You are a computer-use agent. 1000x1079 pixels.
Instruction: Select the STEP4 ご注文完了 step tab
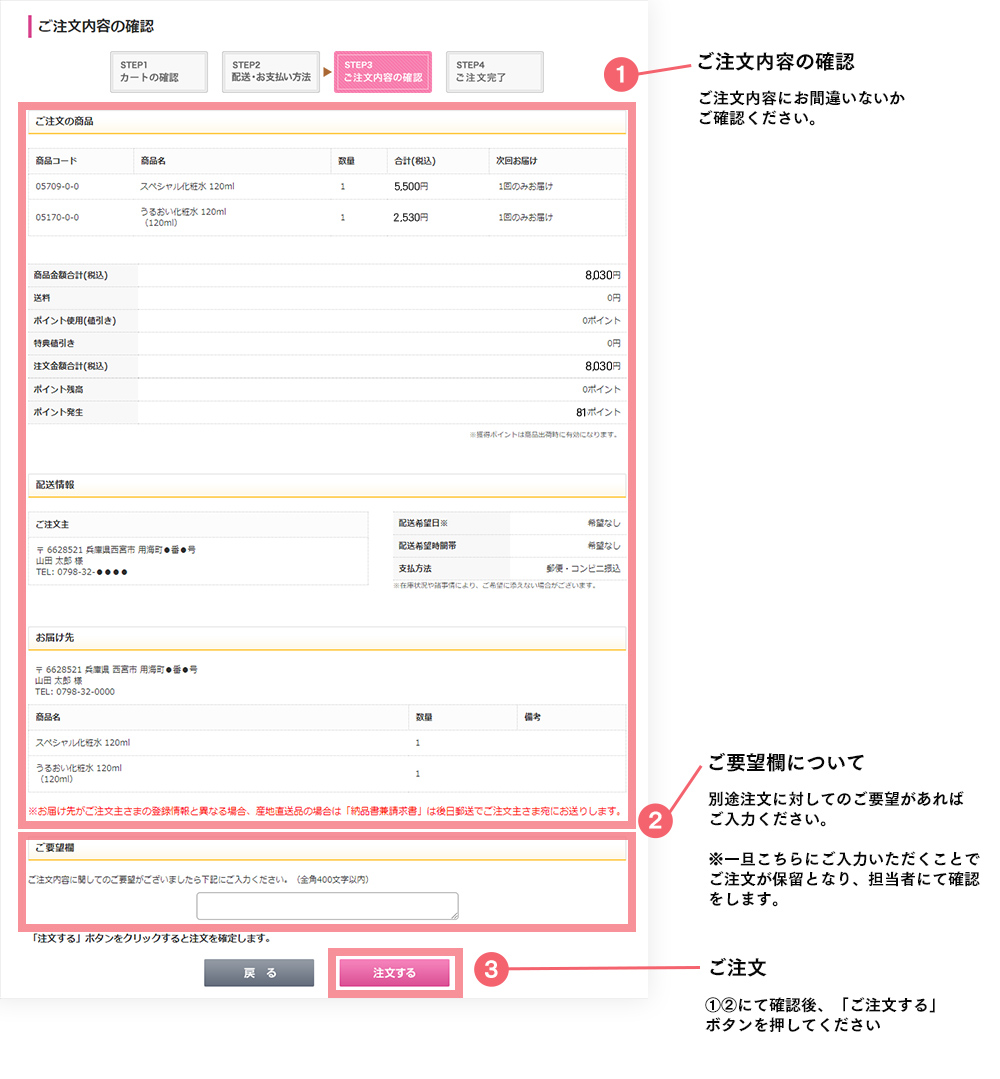[494, 72]
